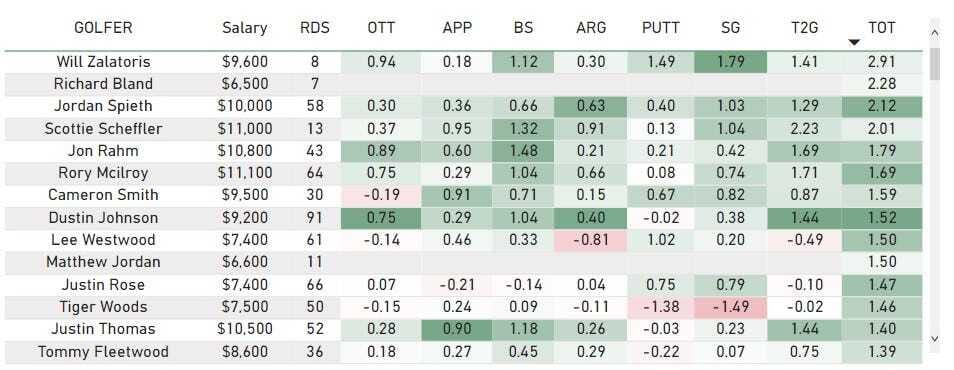Click Justin Thomas's 0.90 APP cell
Screen dimensions: 954x370
[457, 329]
